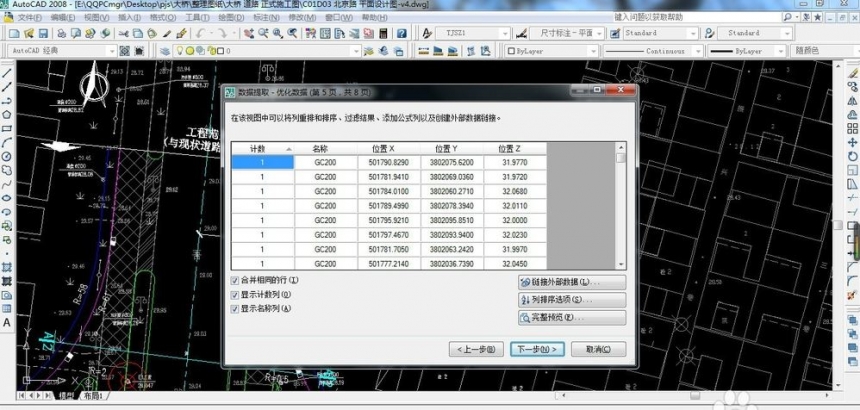The height and width of the screenshot is (410, 860).
Task: Open the 格式(O) menu
Action: point(163,18)
